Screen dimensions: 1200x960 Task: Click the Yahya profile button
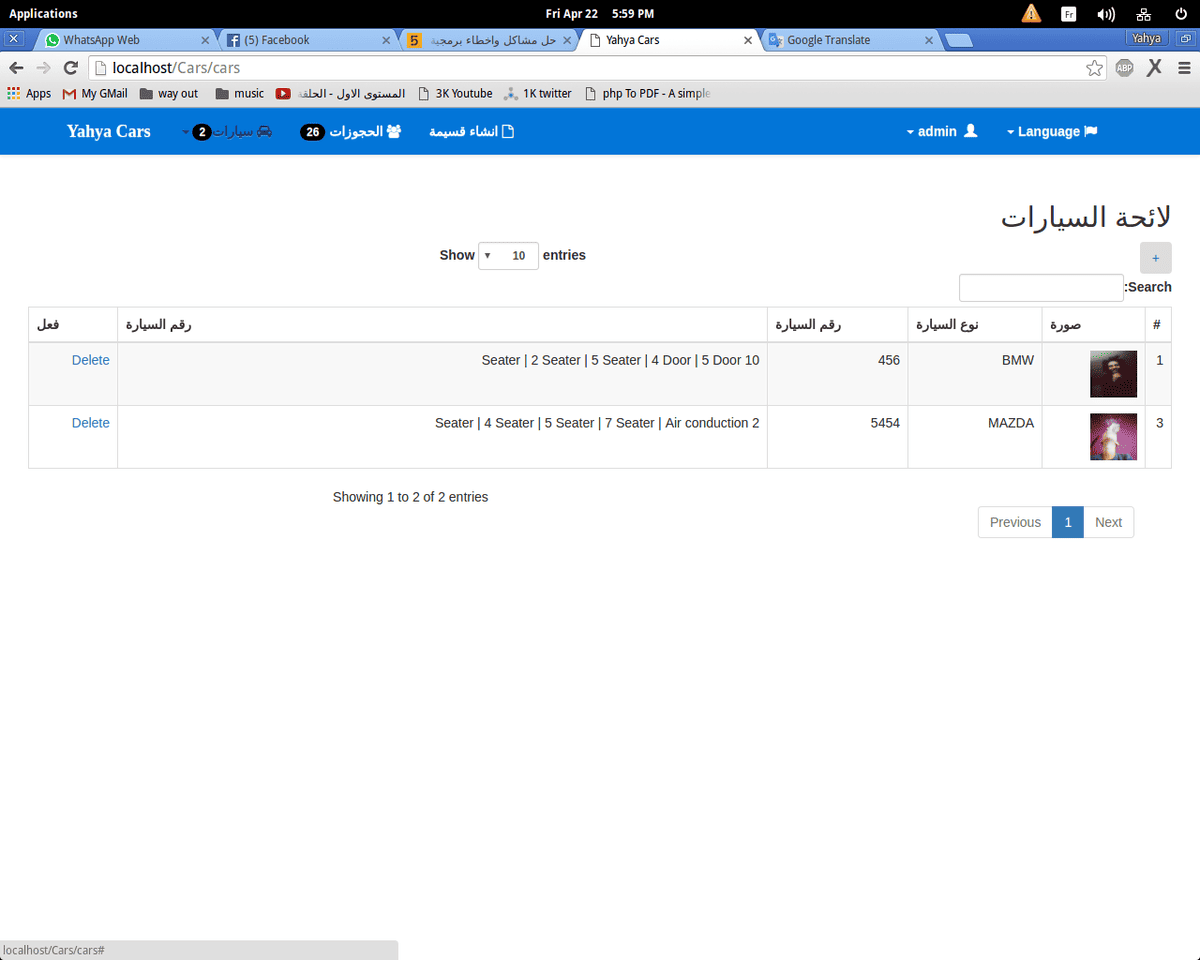tap(1146, 38)
